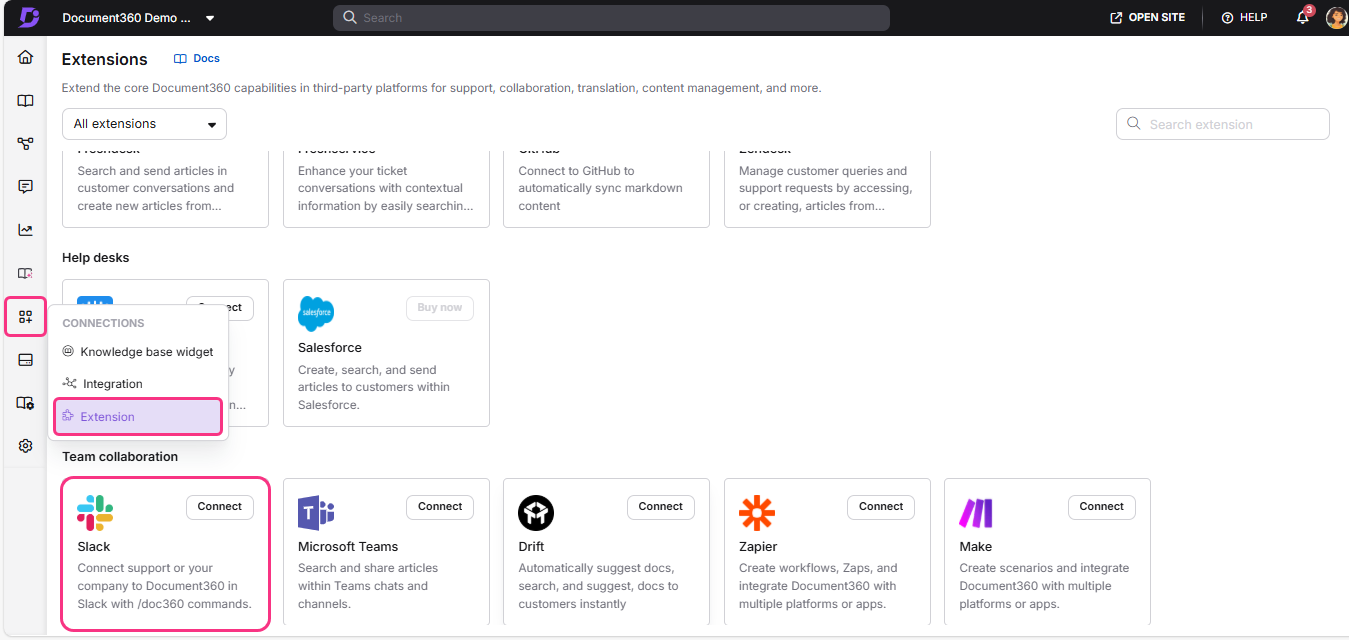Open the Docs link beside Extensions
The width and height of the screenshot is (1349, 640).
pos(197,59)
